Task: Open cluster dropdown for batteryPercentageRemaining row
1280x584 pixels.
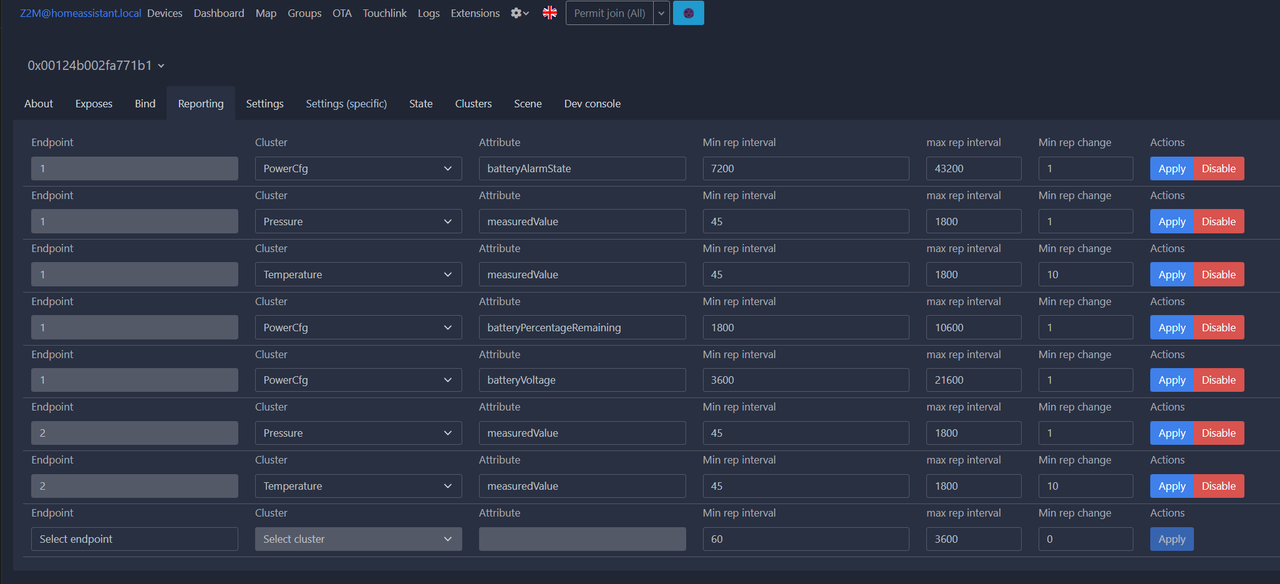Action: pos(358,327)
